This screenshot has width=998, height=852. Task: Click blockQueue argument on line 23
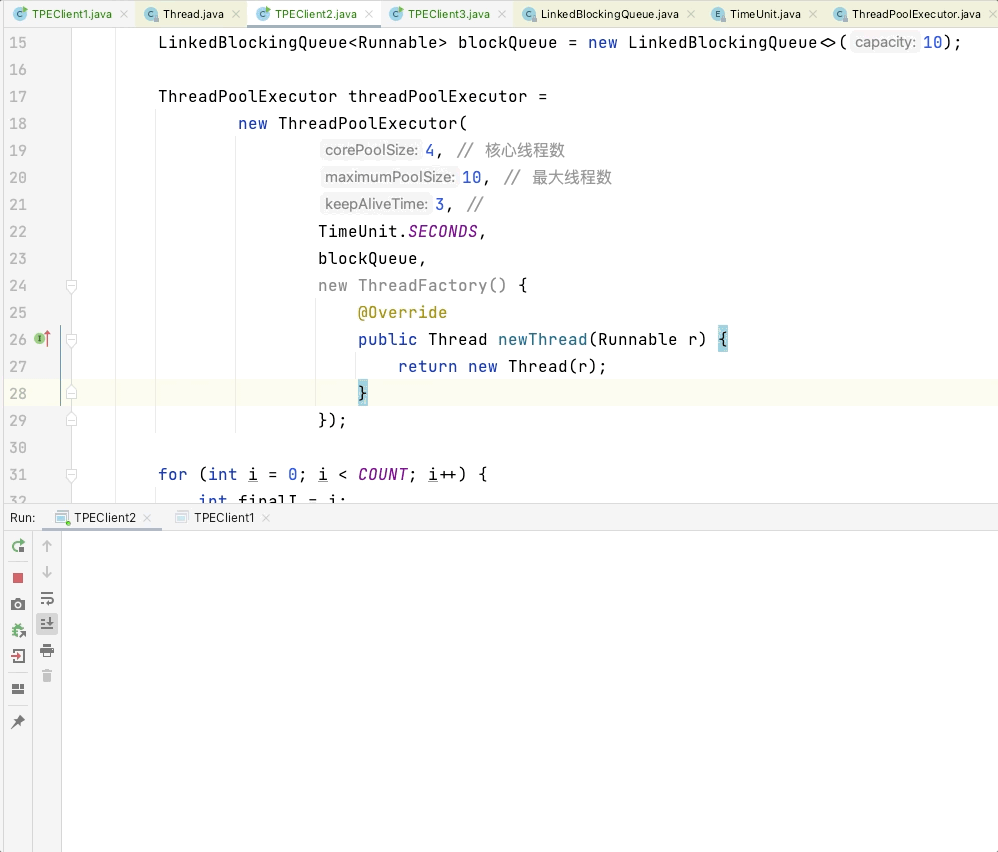click(367, 258)
